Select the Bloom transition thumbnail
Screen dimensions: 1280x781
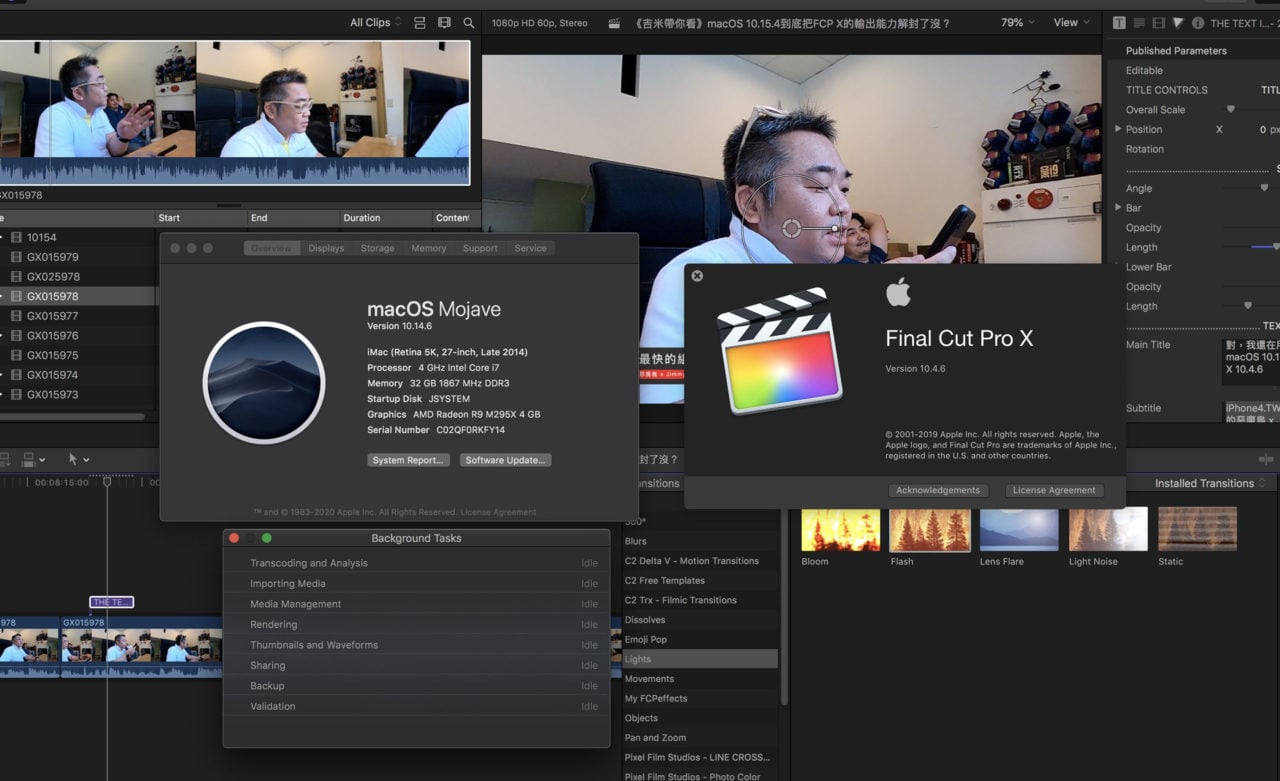tap(840, 529)
